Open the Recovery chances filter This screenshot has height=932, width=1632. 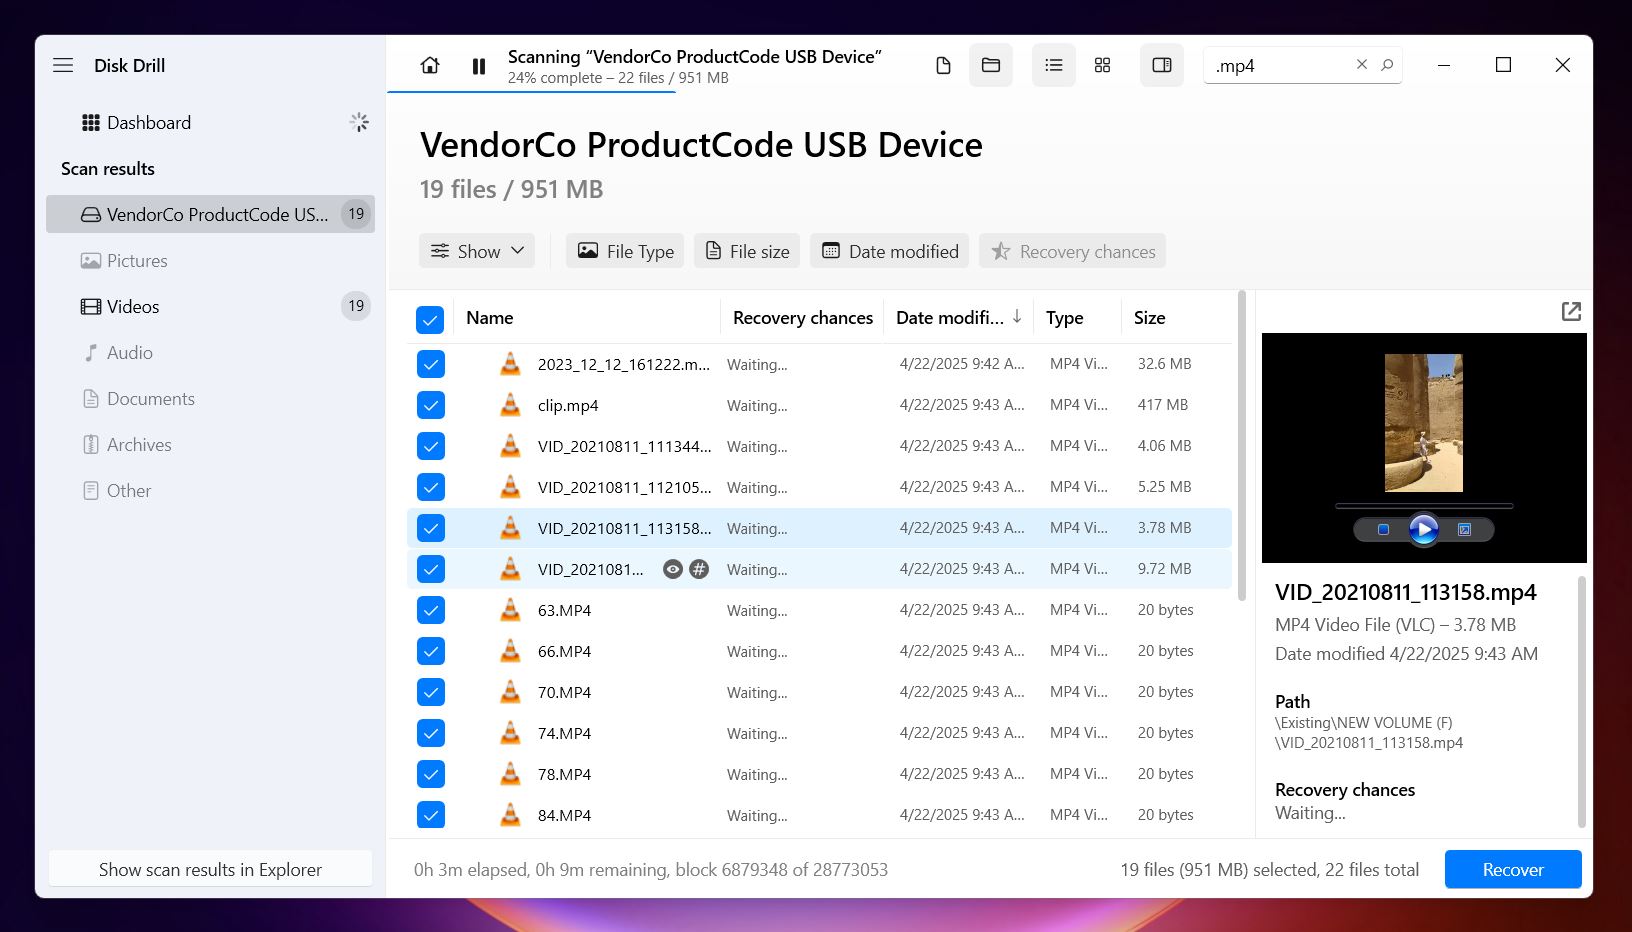tap(1072, 251)
